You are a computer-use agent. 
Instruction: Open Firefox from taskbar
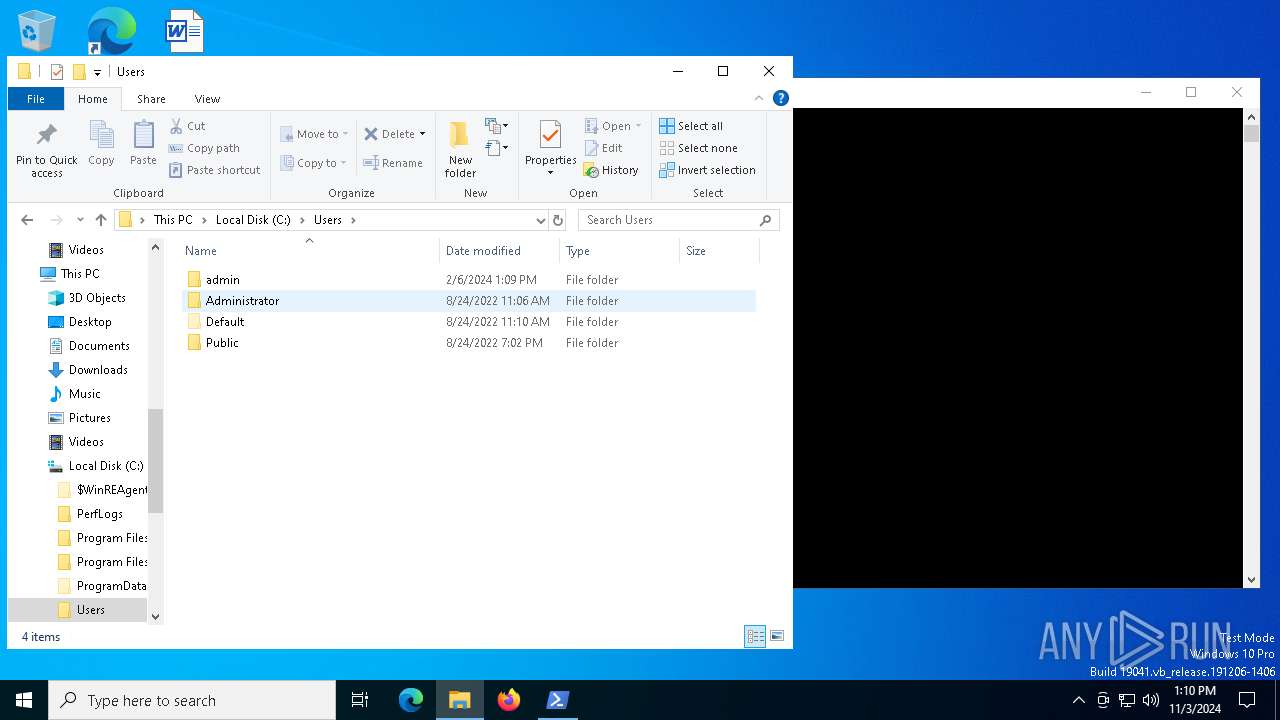pos(509,700)
